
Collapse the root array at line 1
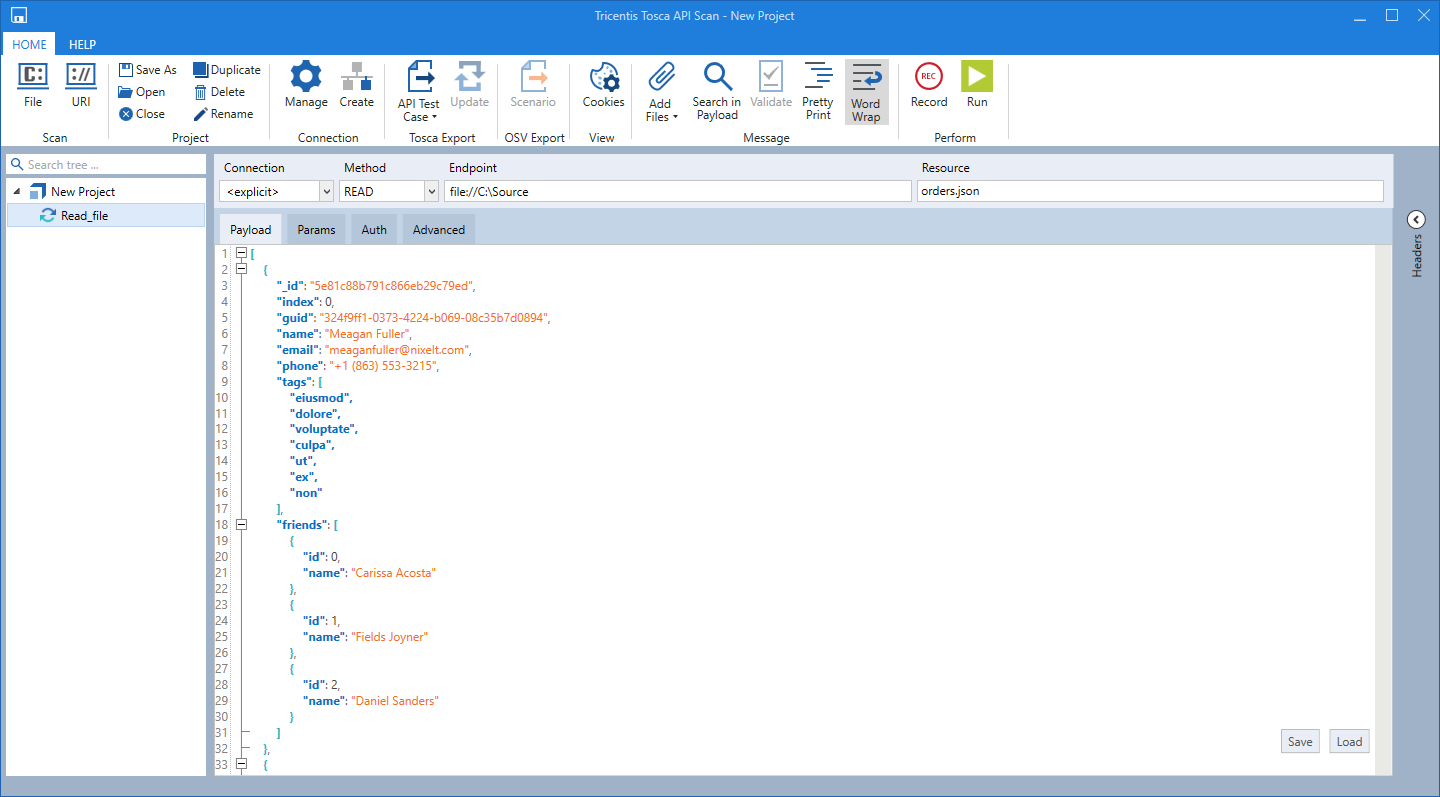pyautogui.click(x=241, y=254)
